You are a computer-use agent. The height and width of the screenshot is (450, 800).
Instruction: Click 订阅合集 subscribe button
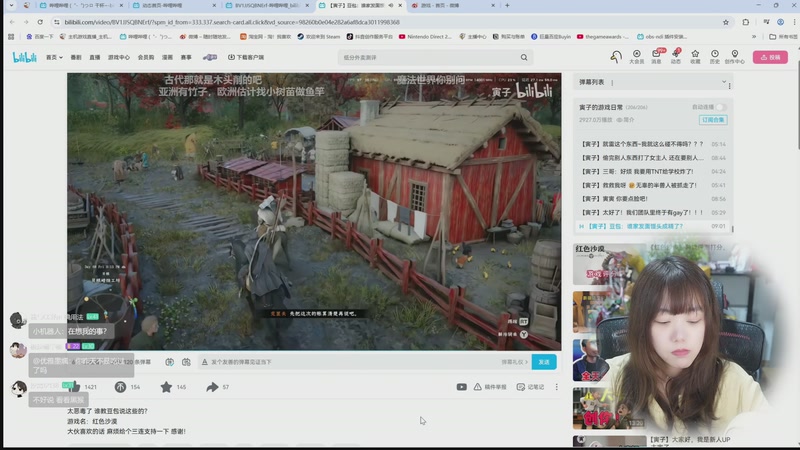[x=713, y=120]
